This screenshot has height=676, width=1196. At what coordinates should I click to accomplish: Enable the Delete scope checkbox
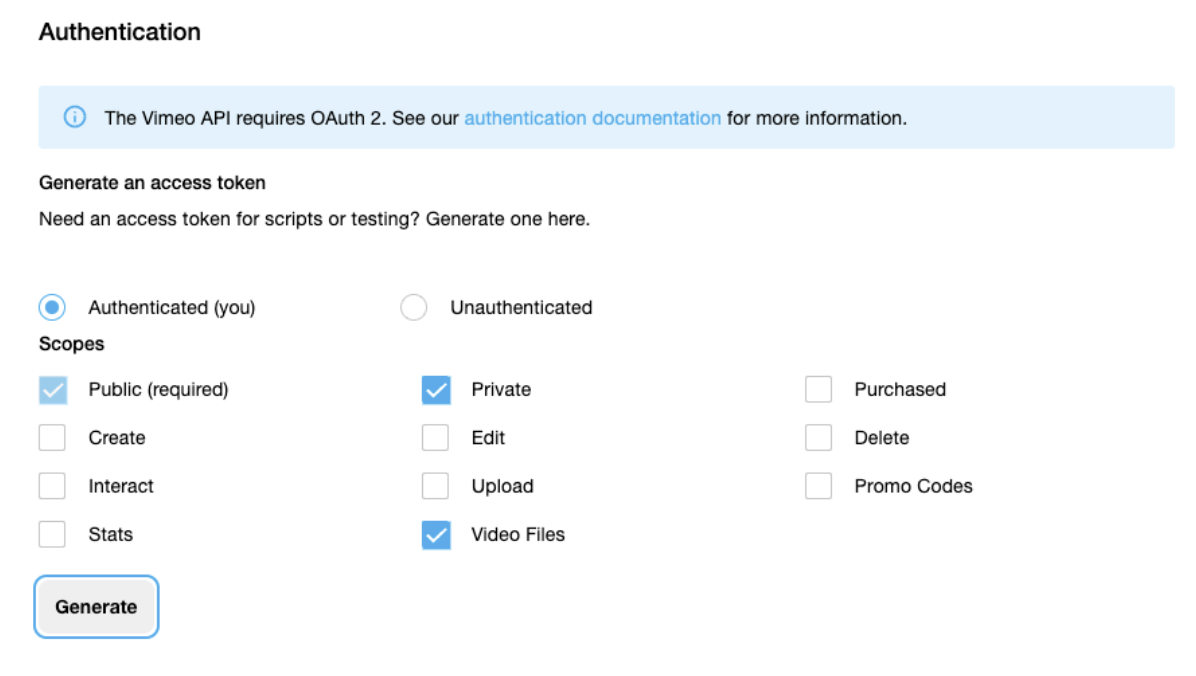[818, 438]
